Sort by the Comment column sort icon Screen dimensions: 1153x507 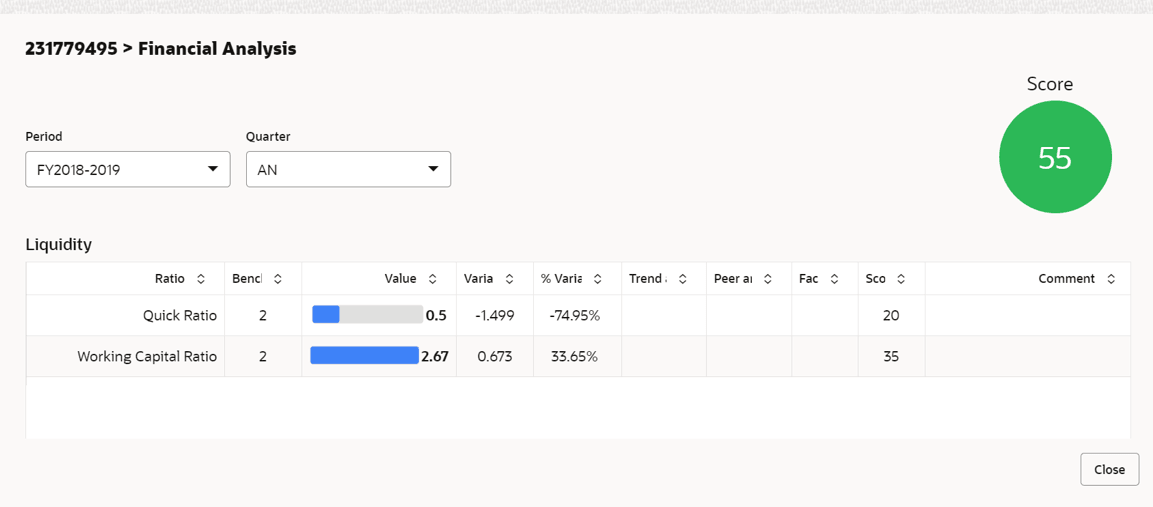pos(1110,279)
